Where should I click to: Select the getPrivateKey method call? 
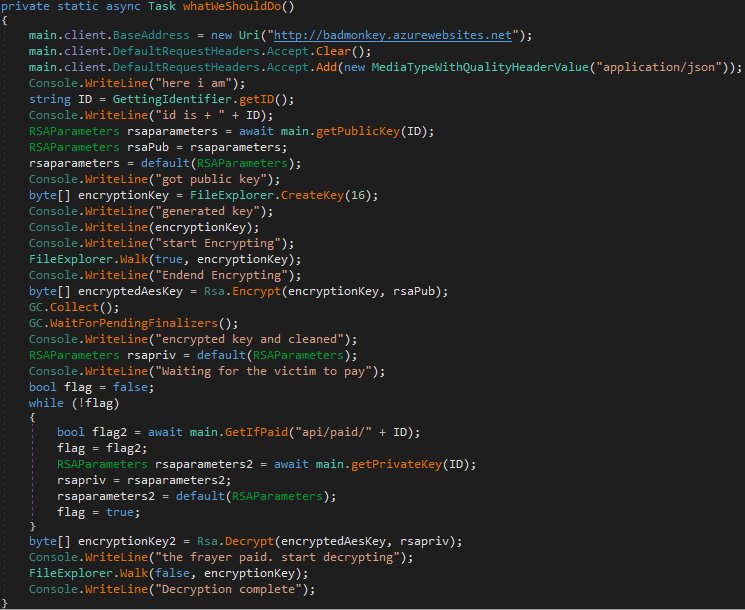point(413,464)
